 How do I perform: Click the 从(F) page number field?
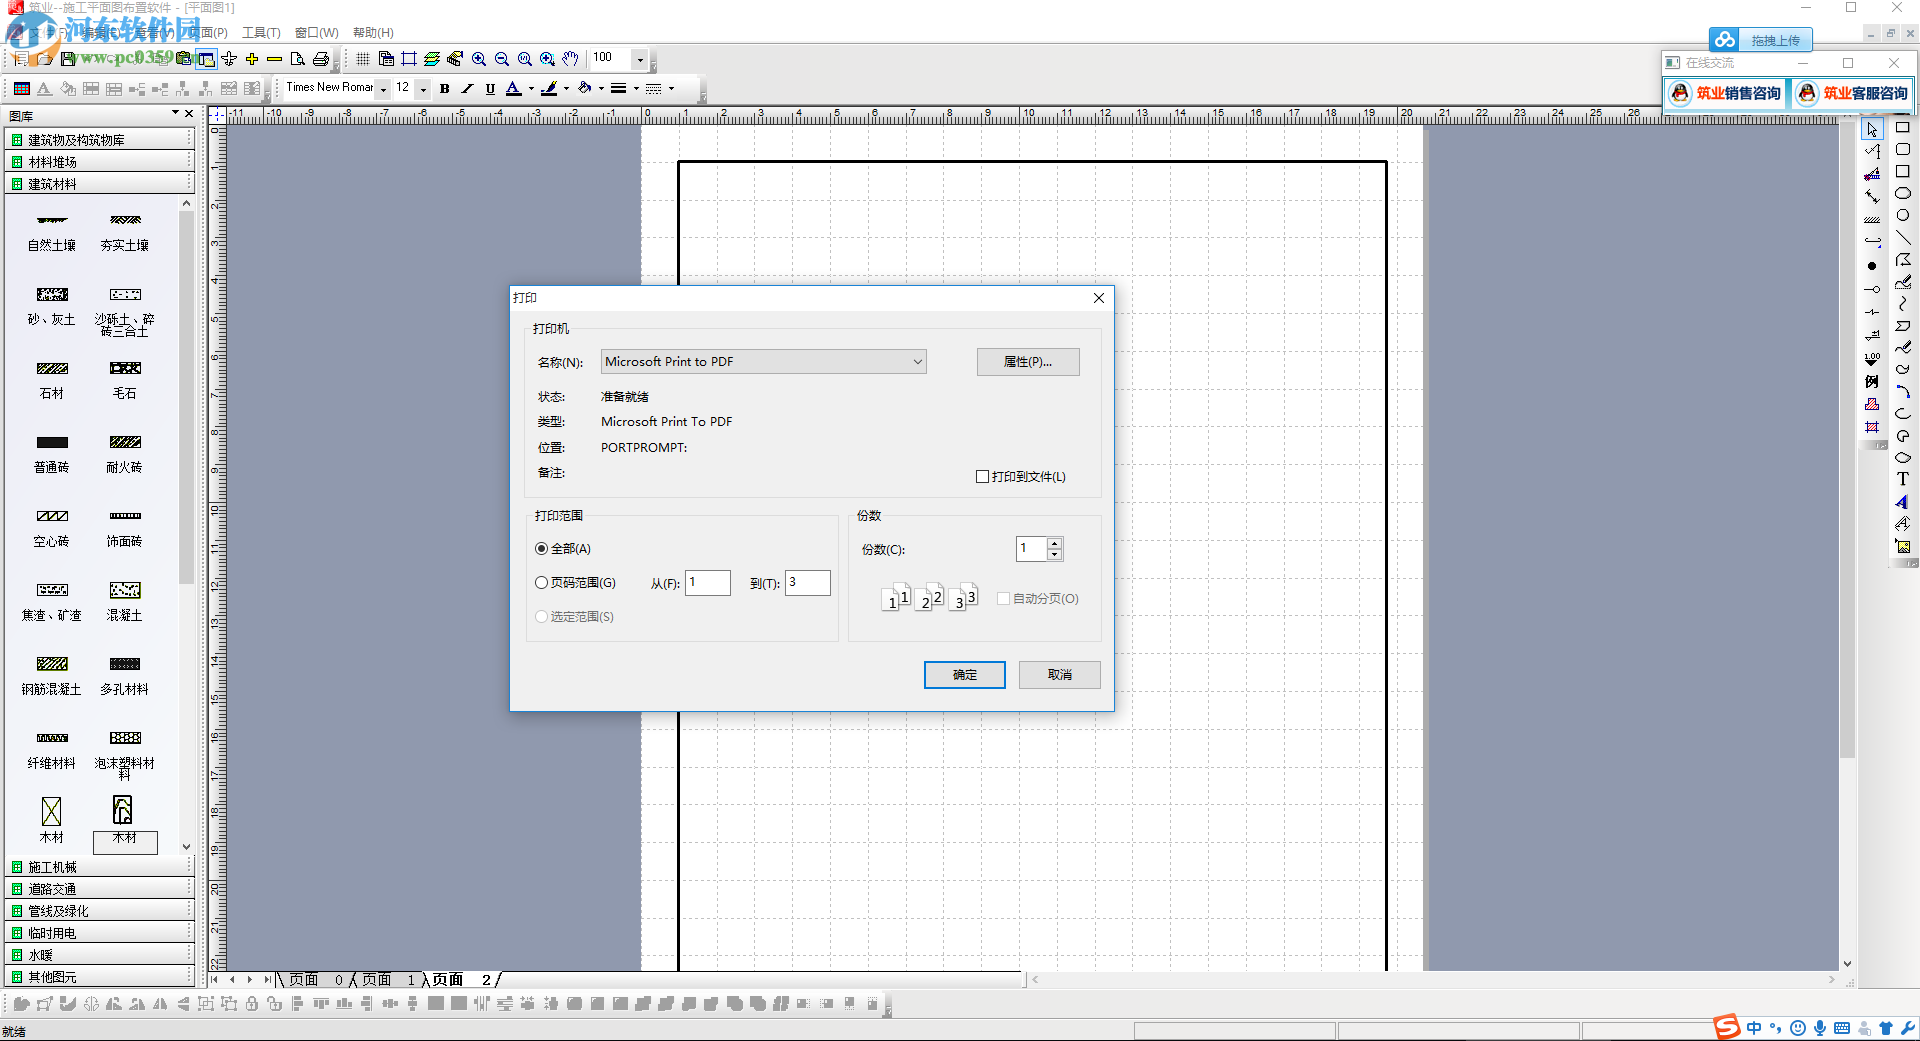(x=708, y=583)
